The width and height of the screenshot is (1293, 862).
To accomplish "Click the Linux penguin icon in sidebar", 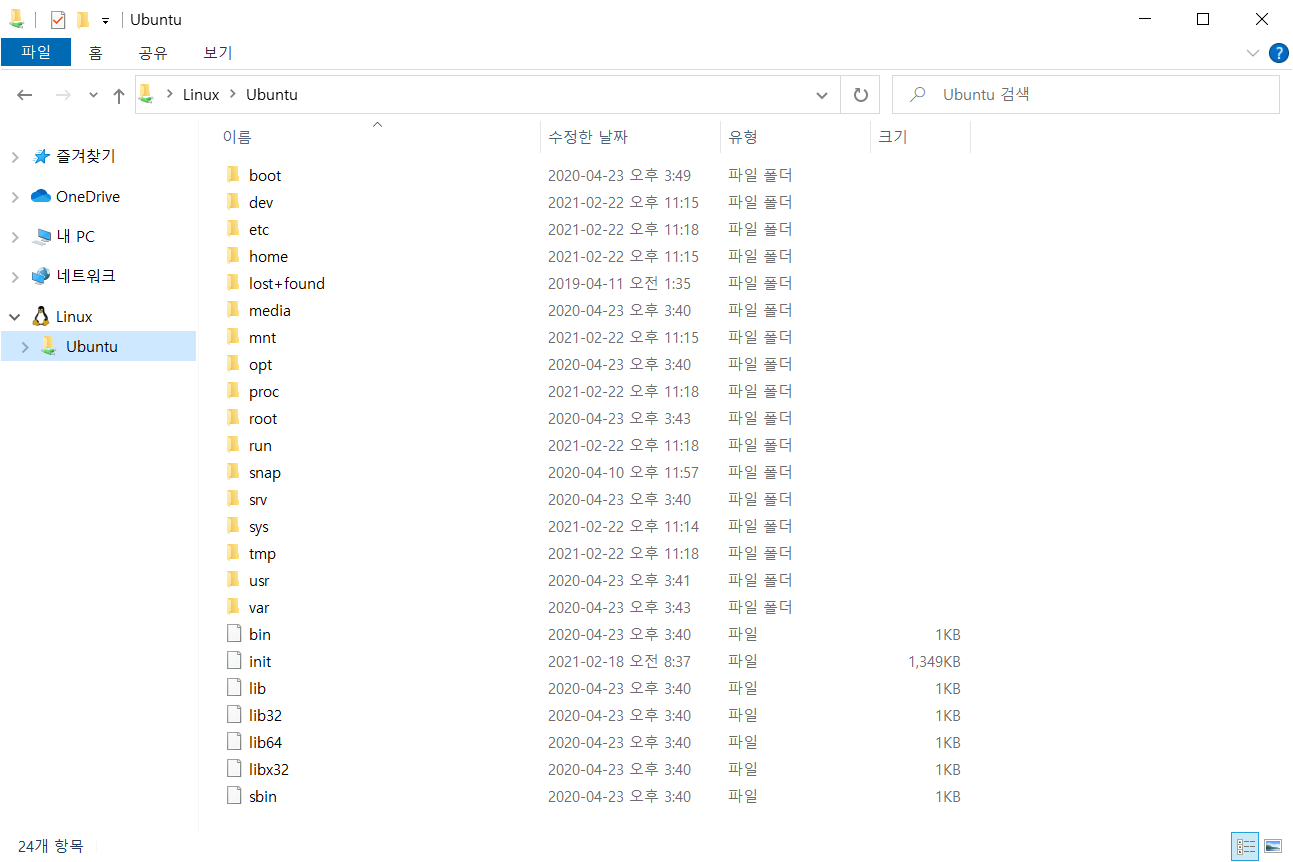I will pos(41,316).
